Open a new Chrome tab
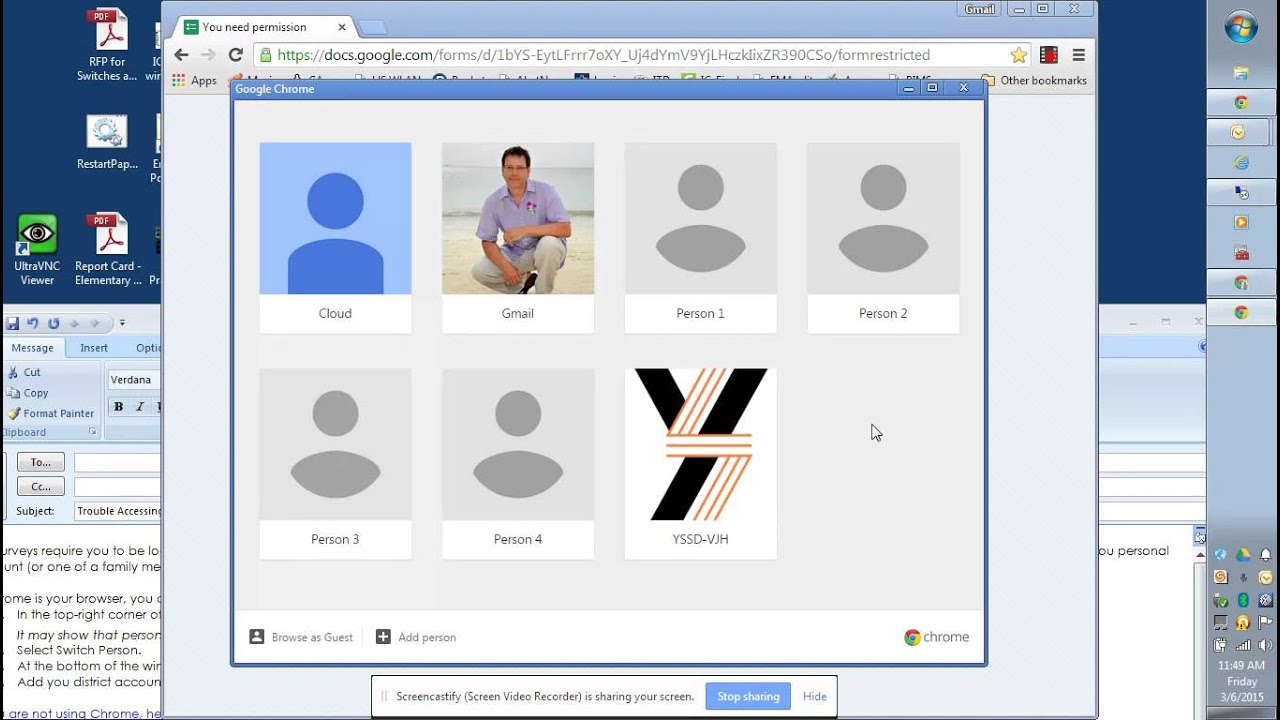The image size is (1280, 720). point(372,27)
